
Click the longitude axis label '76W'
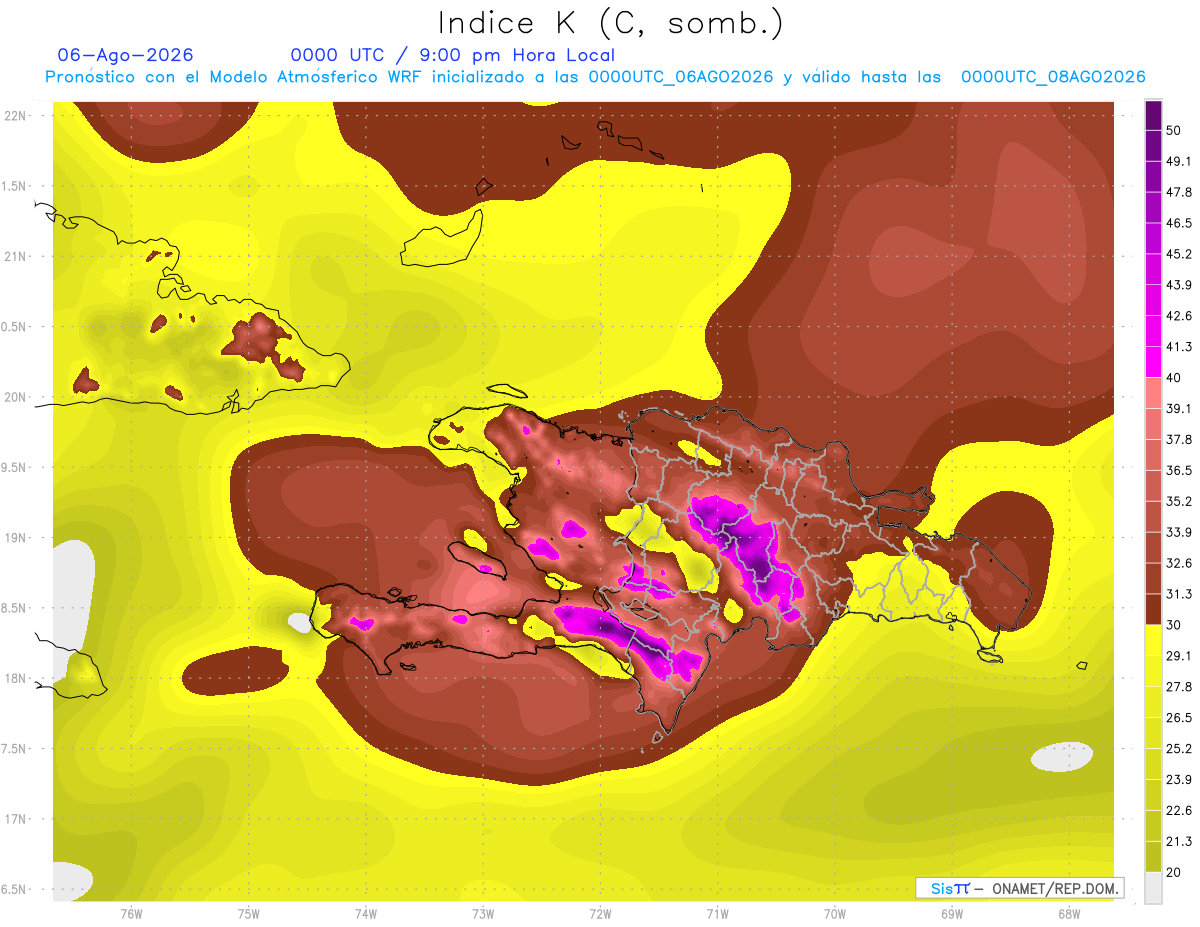click(x=131, y=914)
